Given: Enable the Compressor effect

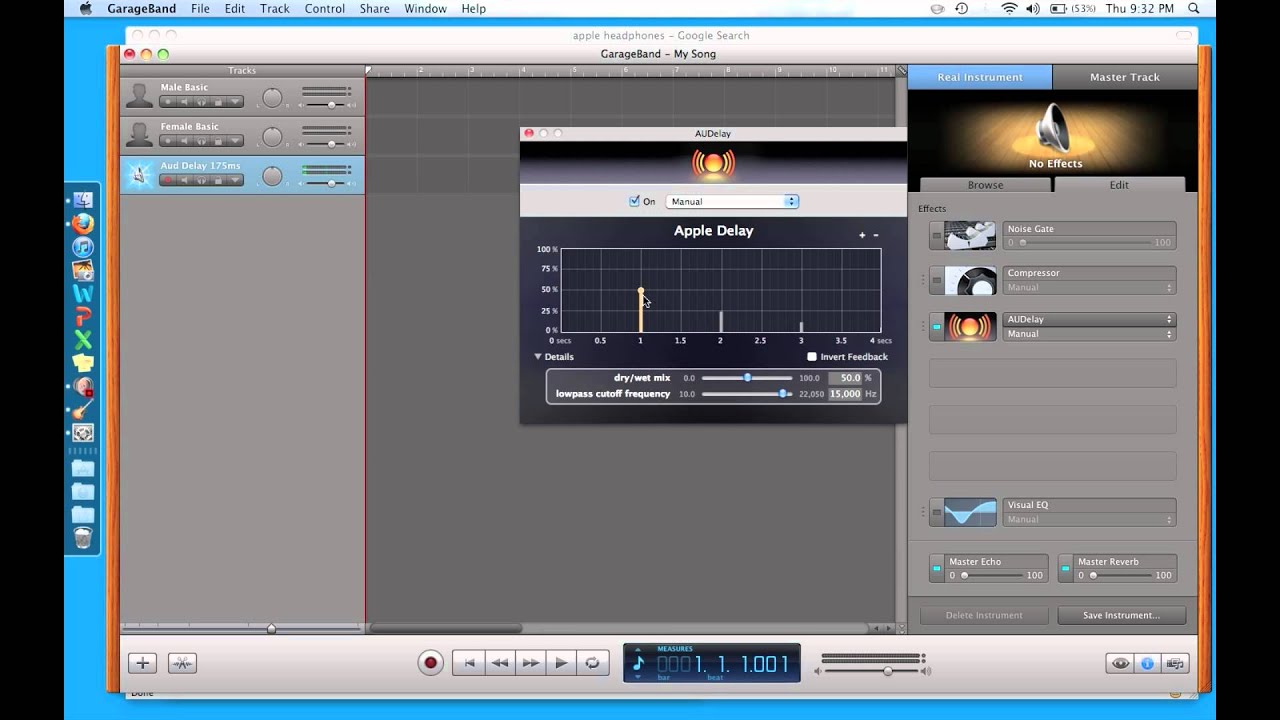Looking at the screenshot, I should click(937, 280).
